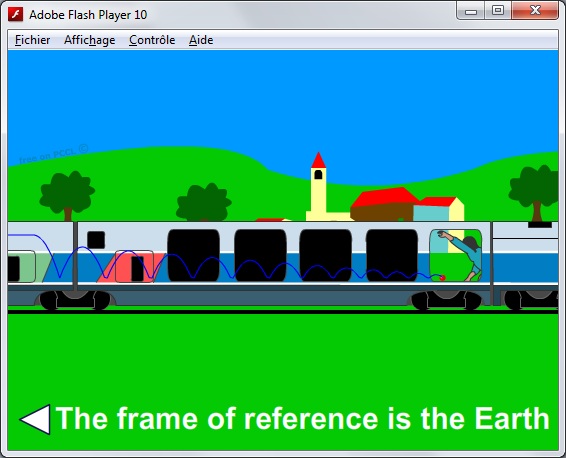This screenshot has height=458, width=566.
Task: Click the front wheel bogie under the passenger
Action: (446, 300)
